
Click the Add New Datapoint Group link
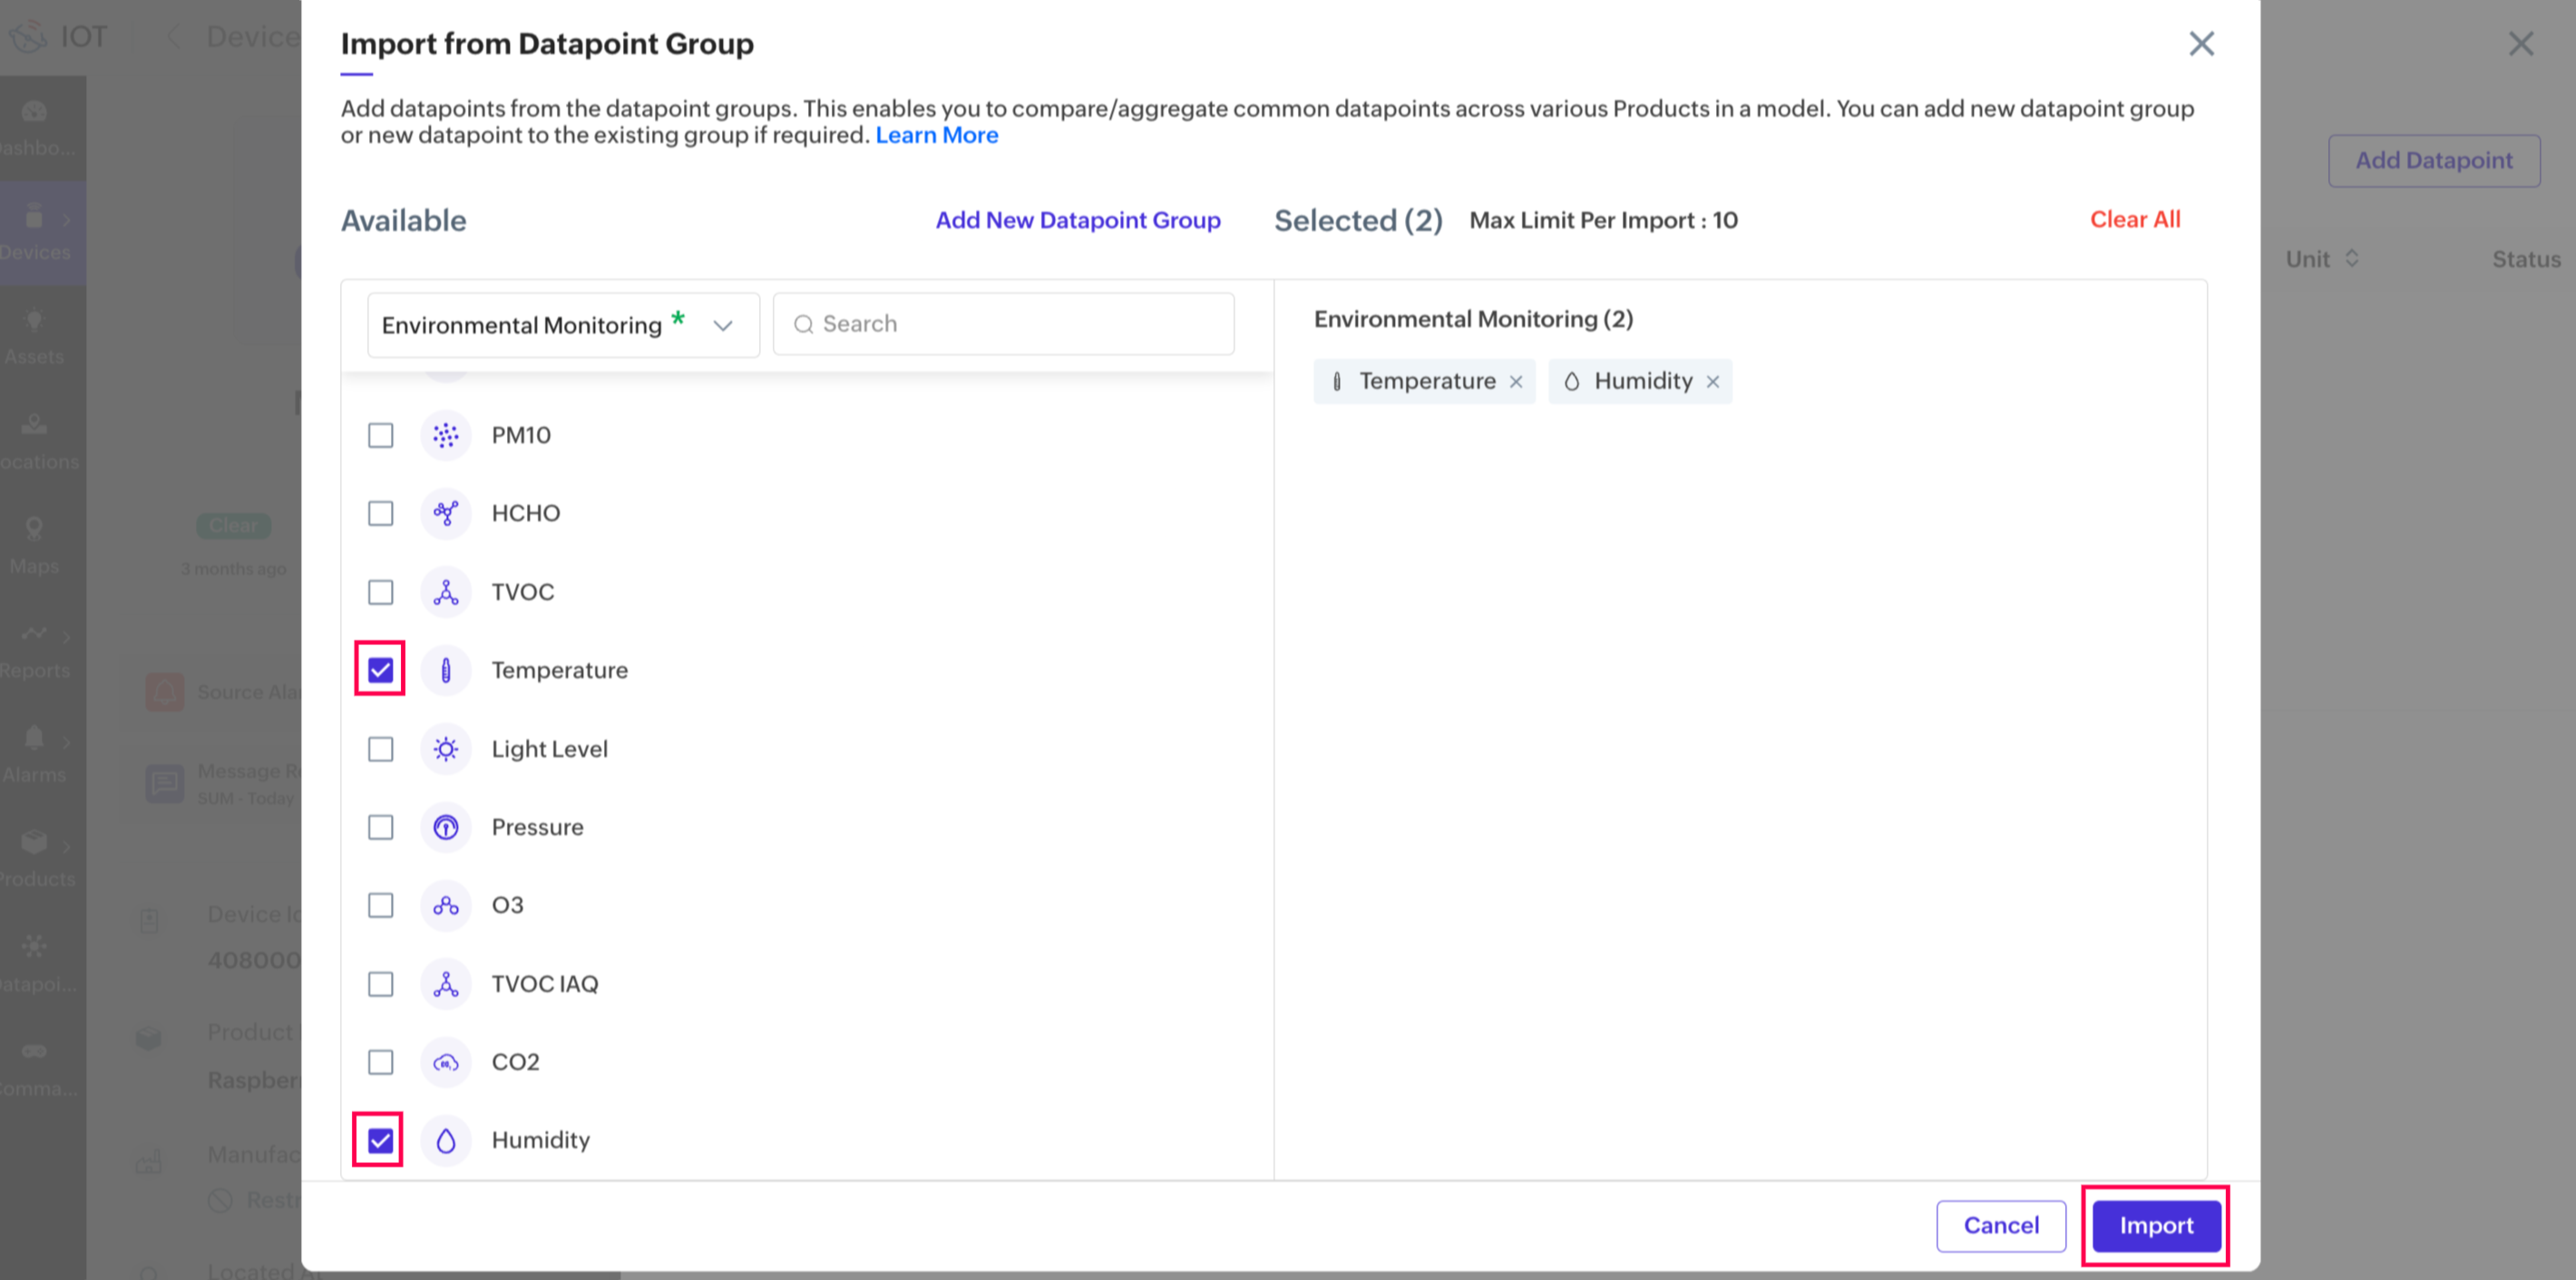click(x=1077, y=220)
